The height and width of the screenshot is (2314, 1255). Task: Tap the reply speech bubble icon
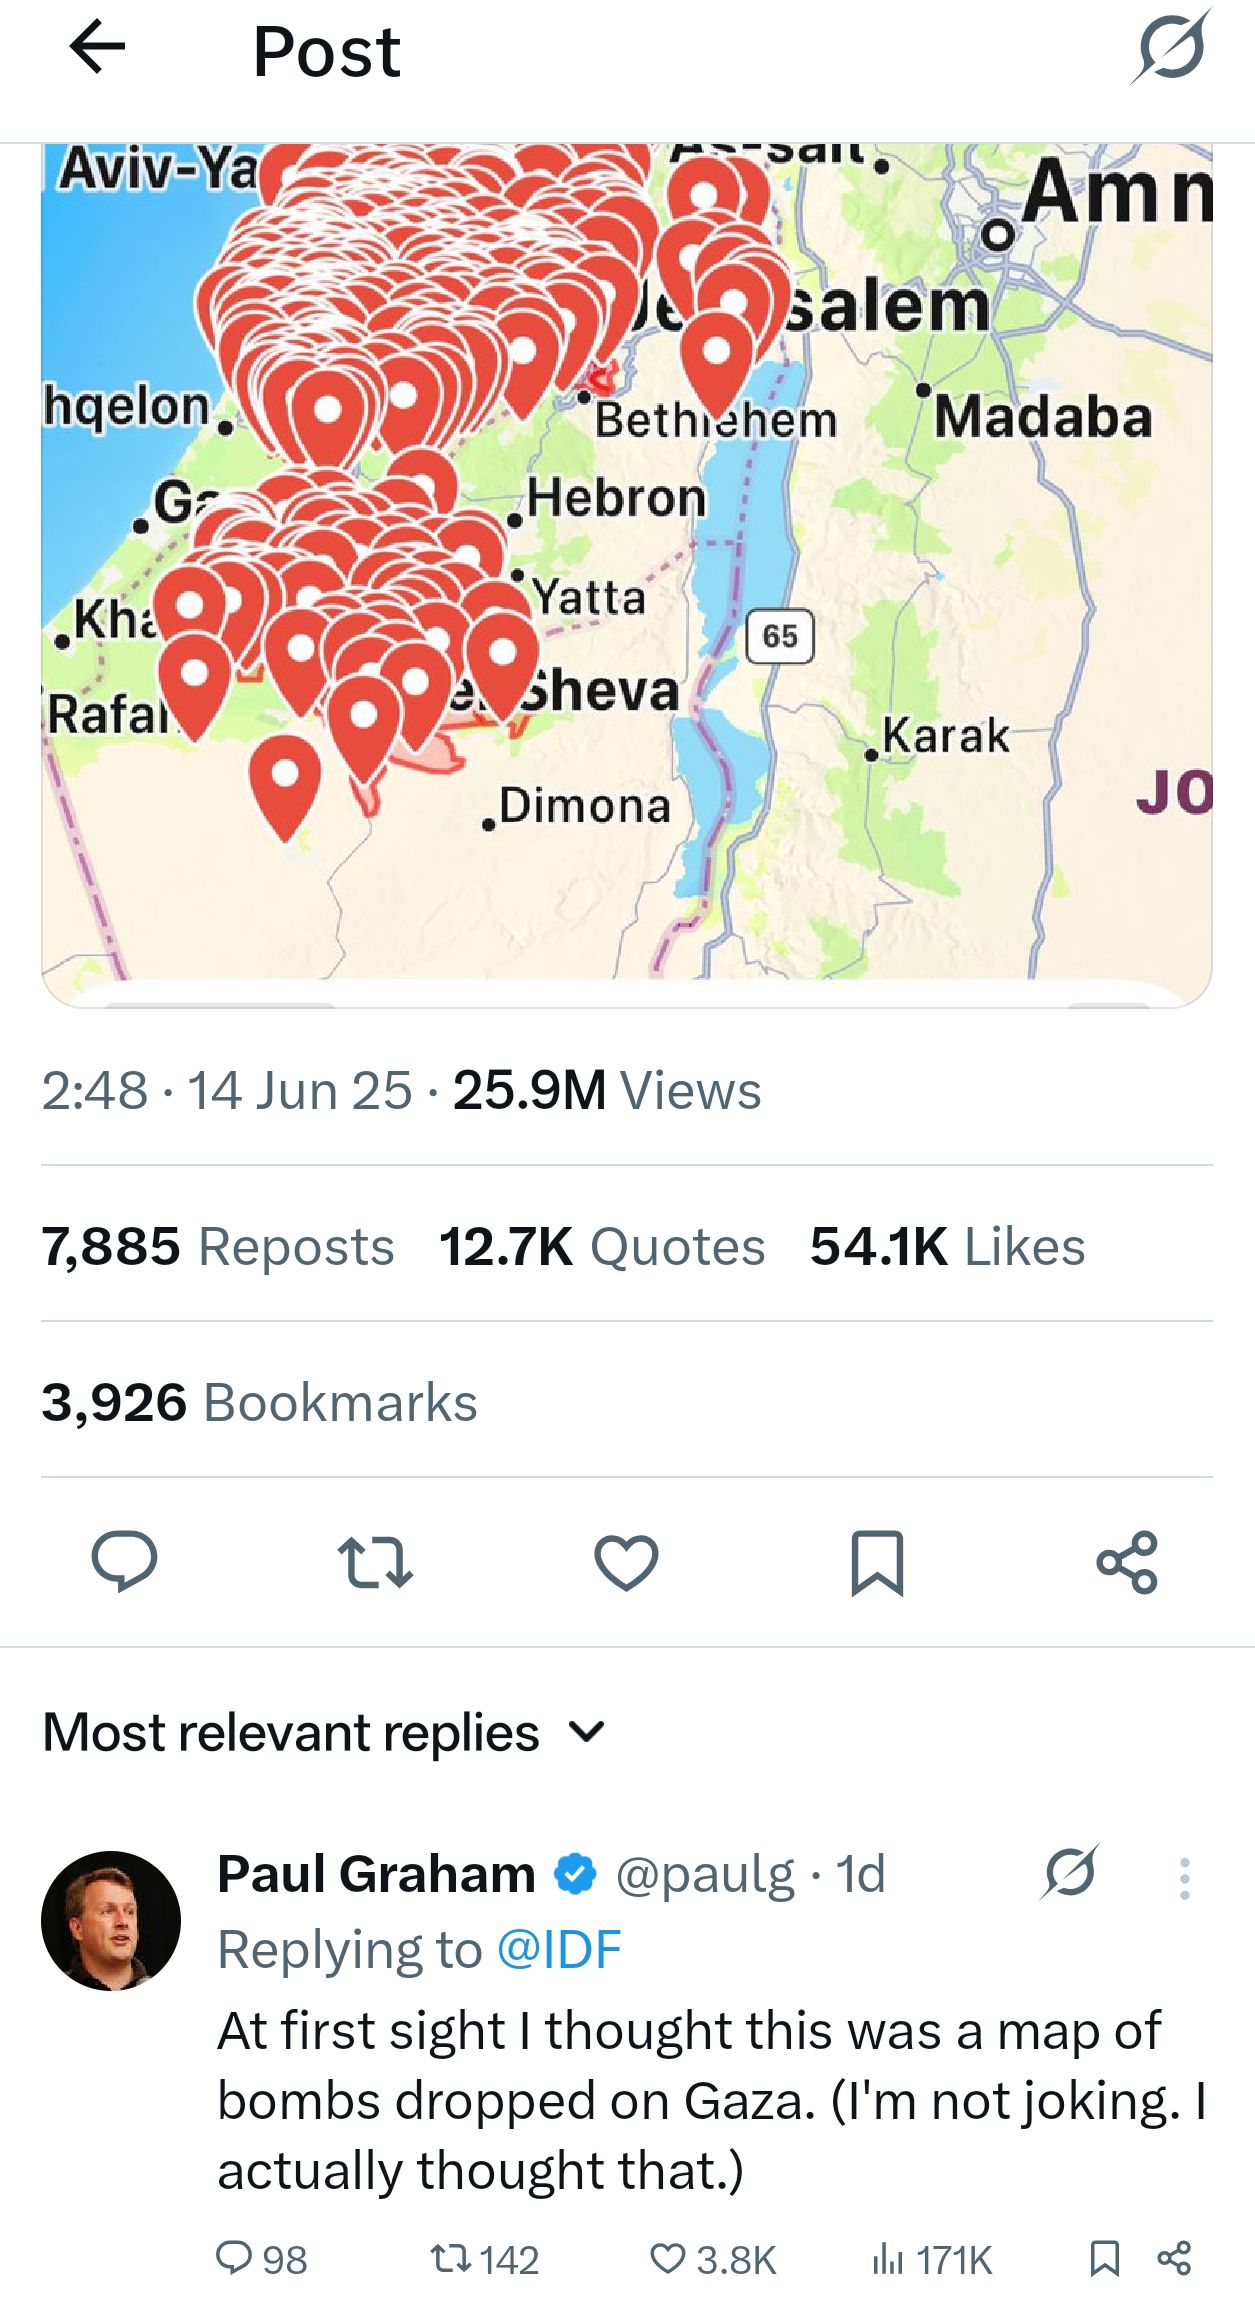click(x=124, y=1561)
